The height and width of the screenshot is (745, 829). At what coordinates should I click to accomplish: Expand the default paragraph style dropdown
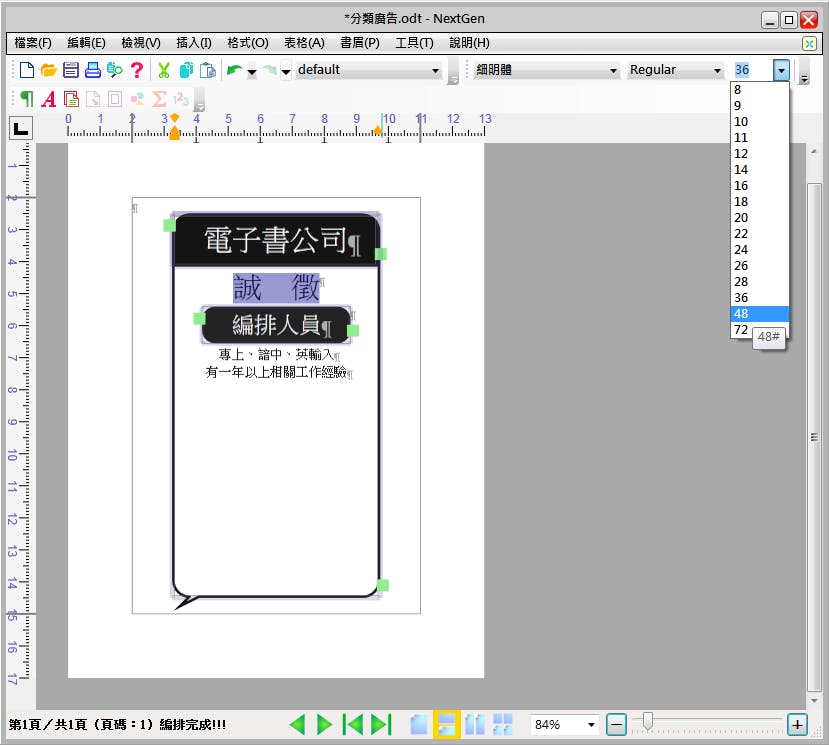435,70
